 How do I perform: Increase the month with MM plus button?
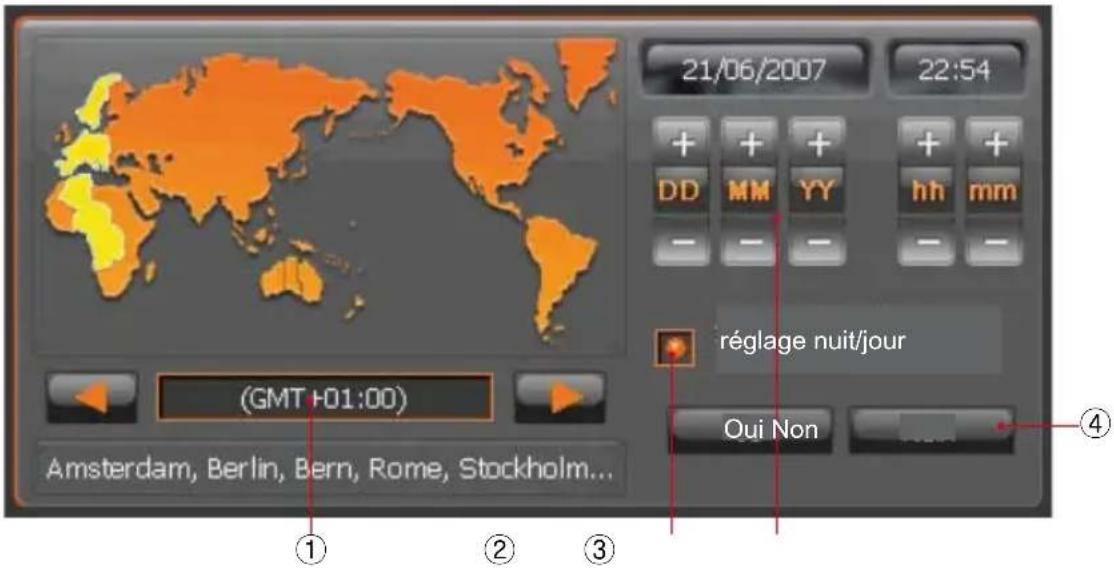(751, 145)
